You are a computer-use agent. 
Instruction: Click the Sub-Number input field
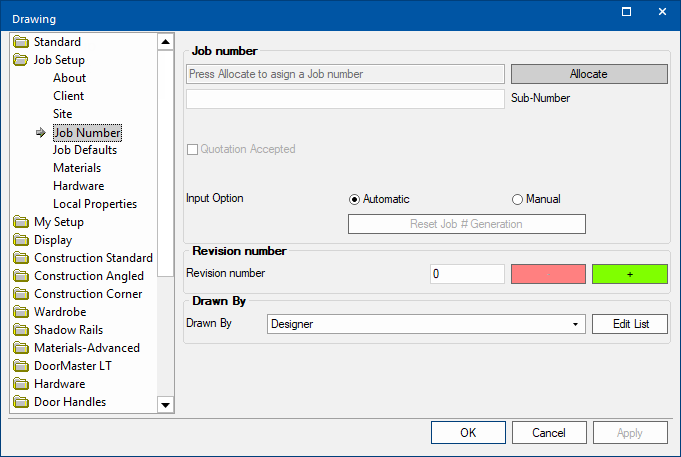(345, 99)
